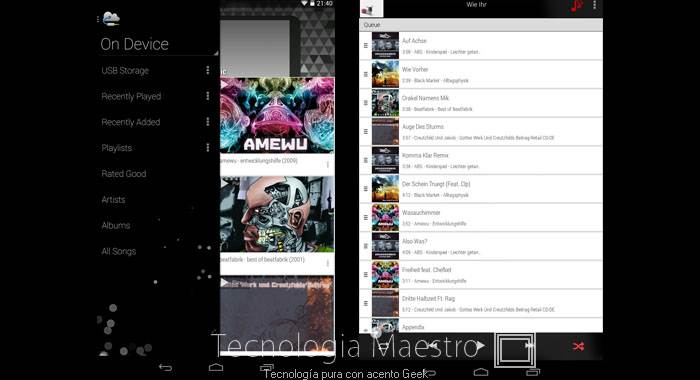This screenshot has width=700, height=380.
Task: Open options for the amewu entwicklungshilfe album
Action: point(328,164)
